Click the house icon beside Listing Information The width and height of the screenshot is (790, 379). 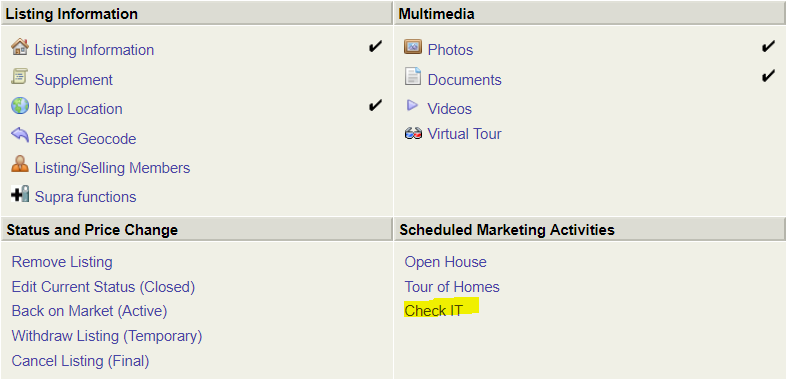[x=20, y=47]
